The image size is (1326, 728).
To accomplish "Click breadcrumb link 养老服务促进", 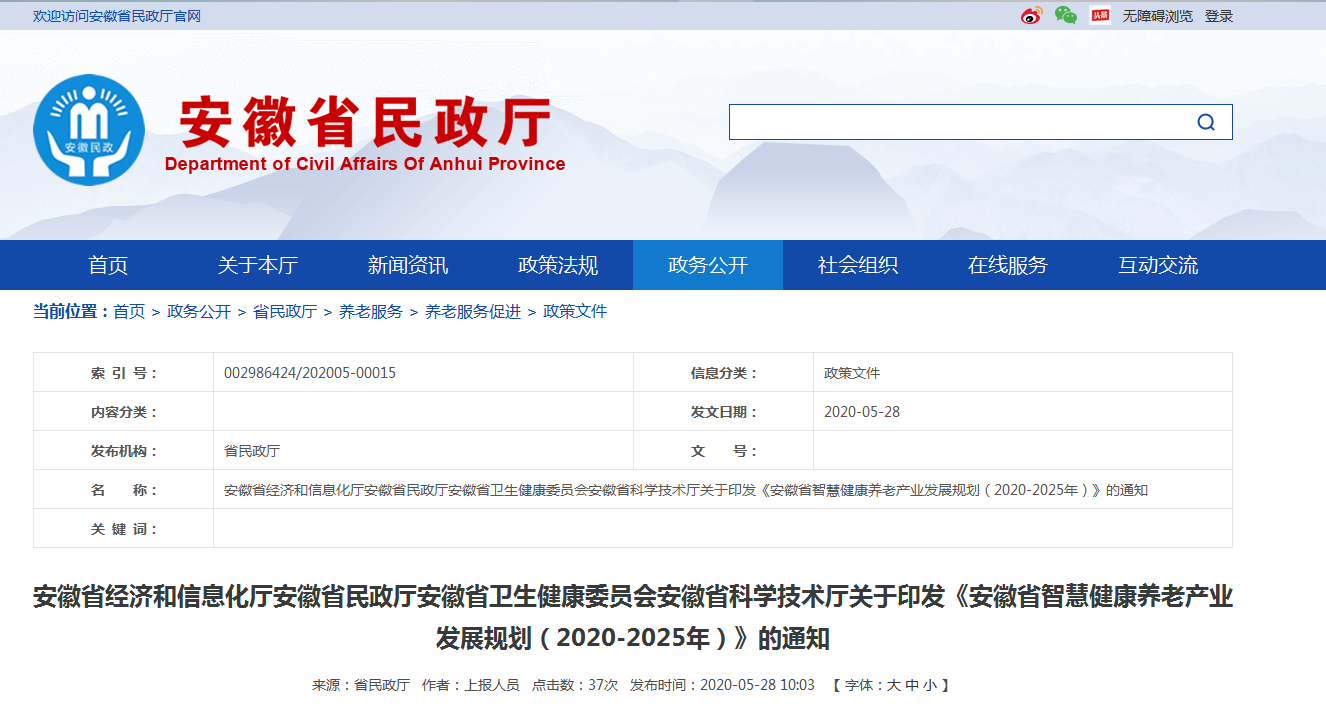I will (x=473, y=312).
